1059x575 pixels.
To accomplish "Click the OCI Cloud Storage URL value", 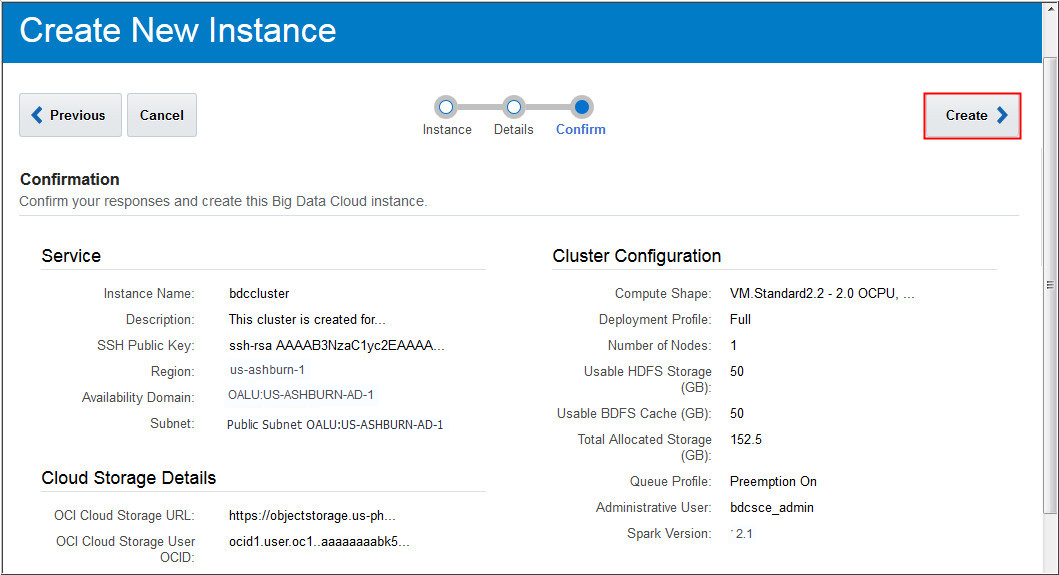I will pos(312,516).
